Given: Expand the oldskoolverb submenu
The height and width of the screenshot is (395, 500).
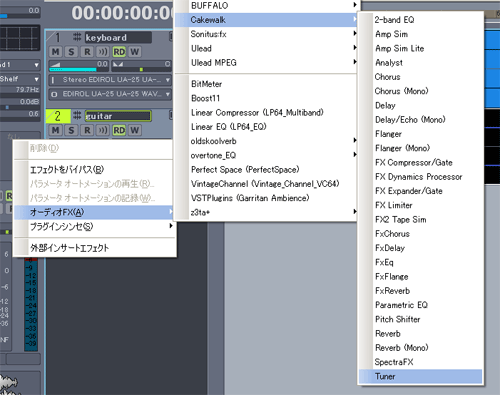Looking at the screenshot, I should 266,141.
